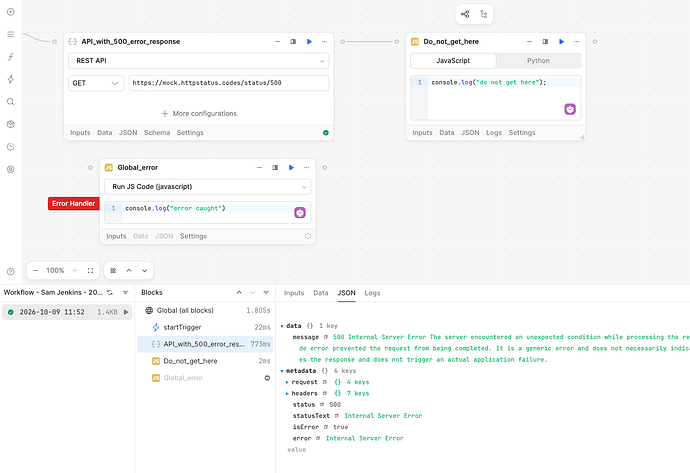This screenshot has width=690, height=473.
Task: Minimize the API_with_500_error_response block
Action: pos(277,41)
